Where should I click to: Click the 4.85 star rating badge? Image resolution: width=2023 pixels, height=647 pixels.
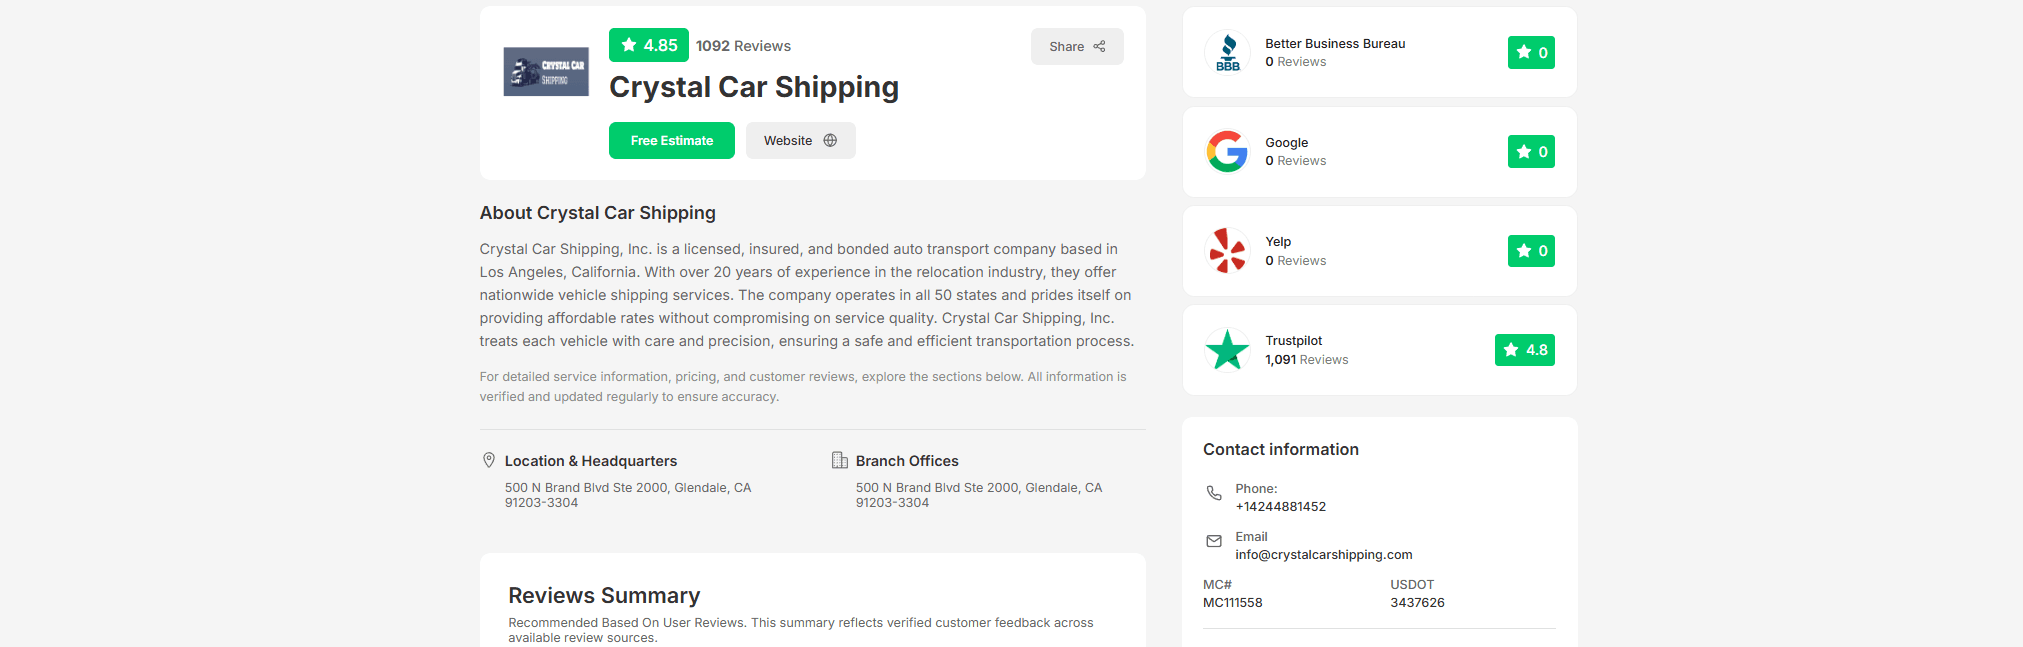coord(649,45)
